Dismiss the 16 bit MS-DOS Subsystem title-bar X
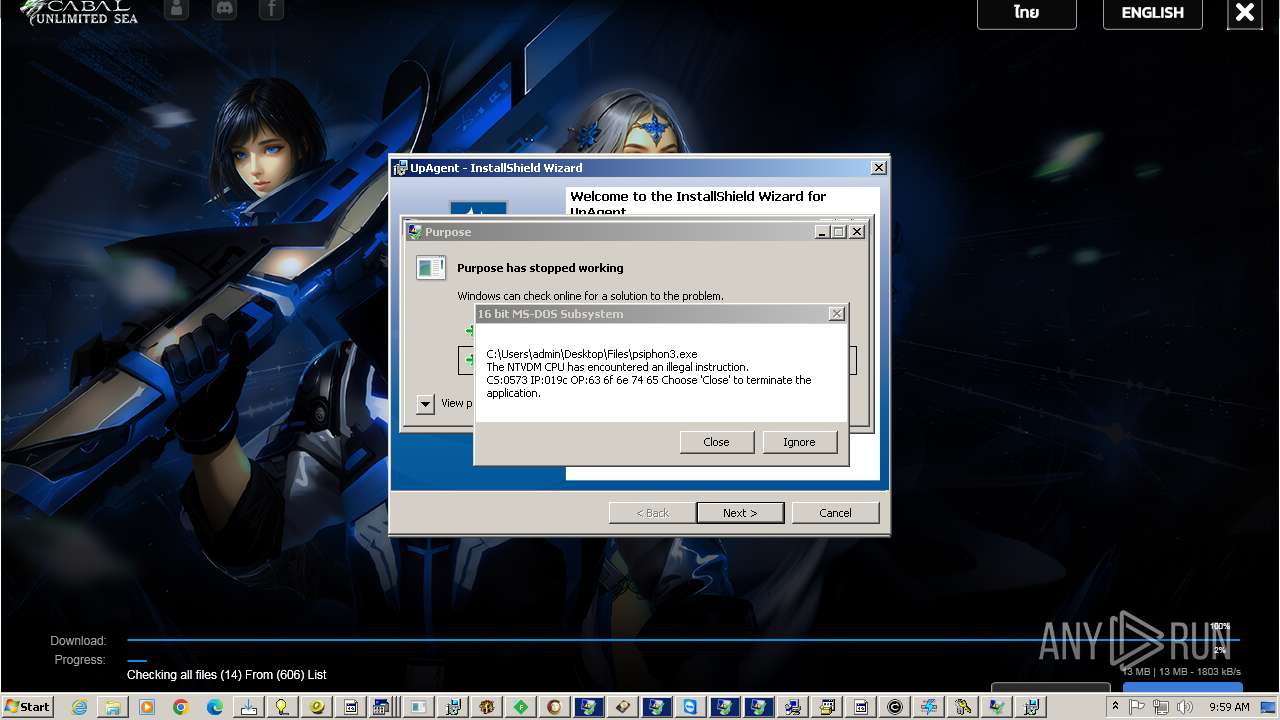1280x720 pixels. (x=837, y=314)
